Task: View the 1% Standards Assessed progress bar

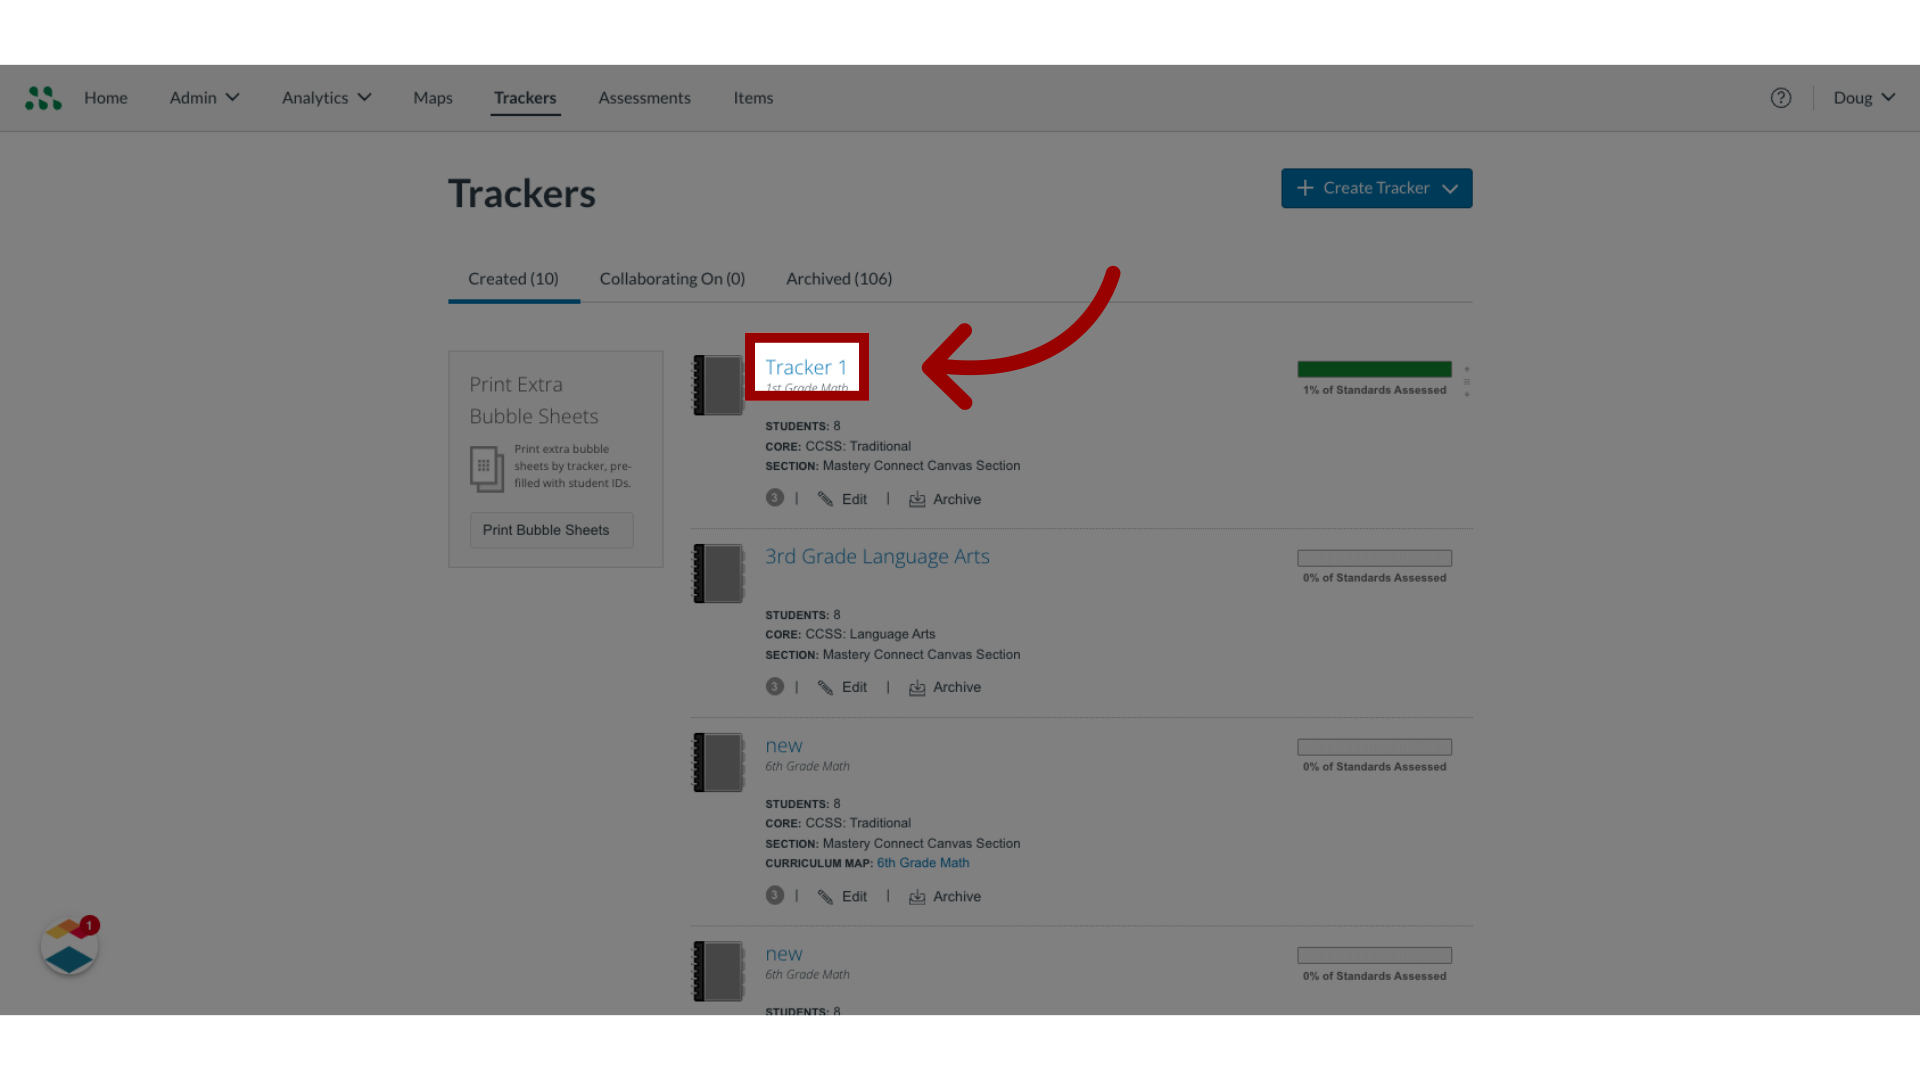Action: click(x=1374, y=369)
